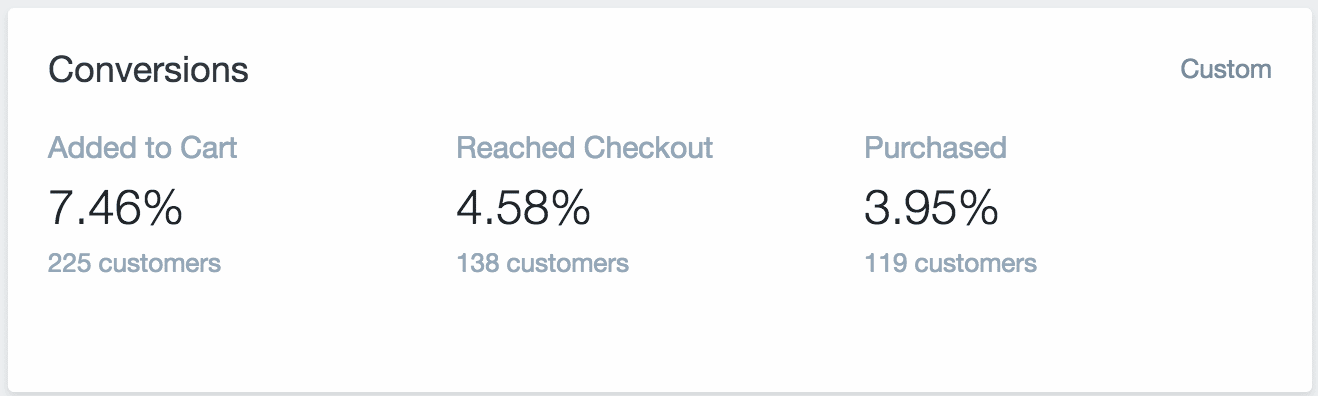This screenshot has height=396, width=1318.
Task: Open the 138 customers link
Action: (x=542, y=264)
